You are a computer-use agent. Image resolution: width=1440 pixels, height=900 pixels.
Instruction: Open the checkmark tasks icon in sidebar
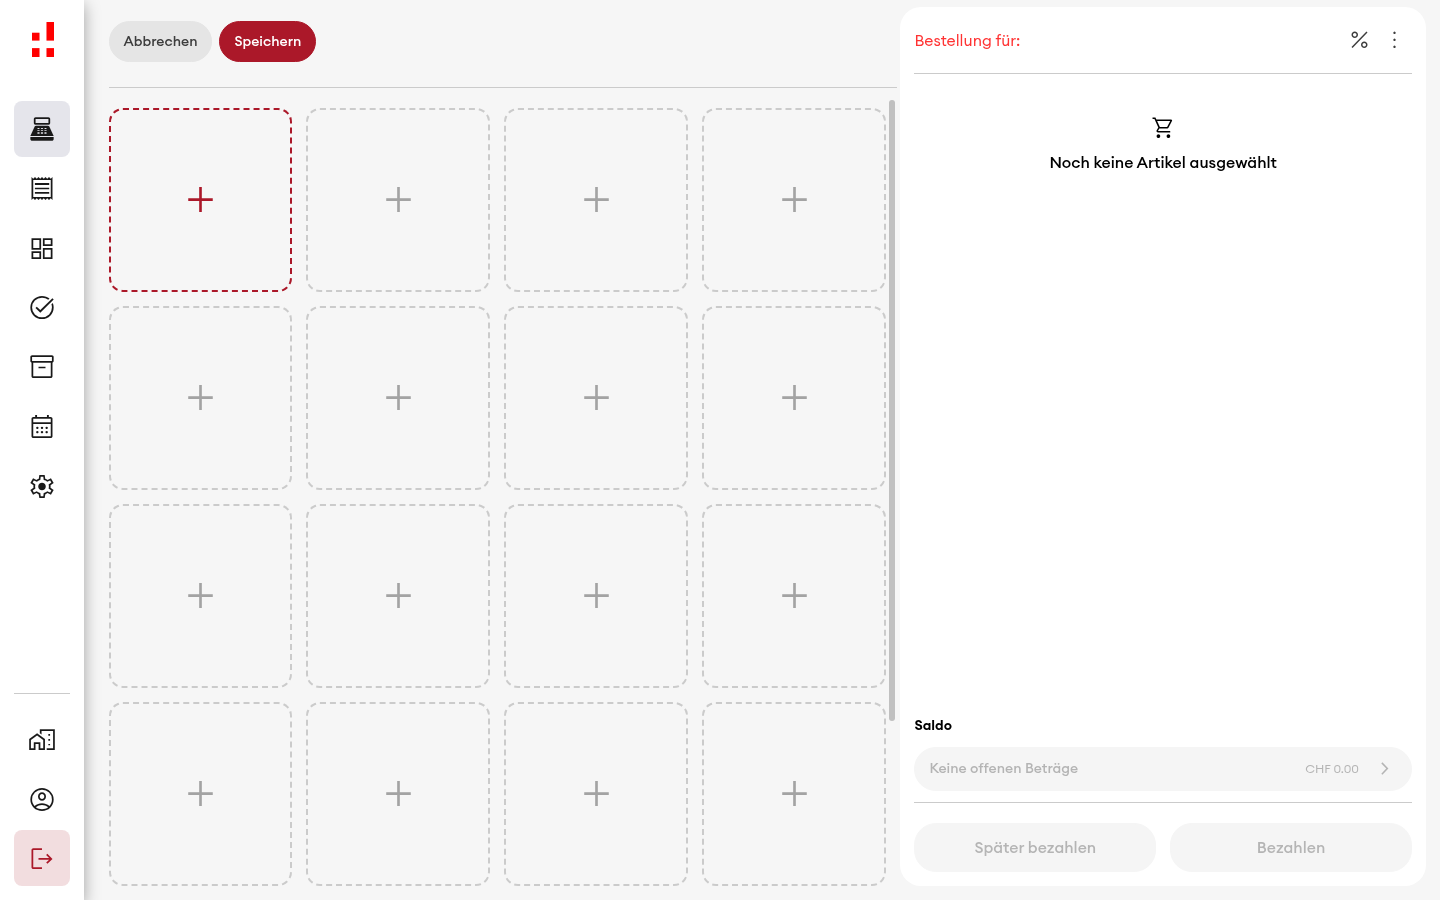pos(42,307)
